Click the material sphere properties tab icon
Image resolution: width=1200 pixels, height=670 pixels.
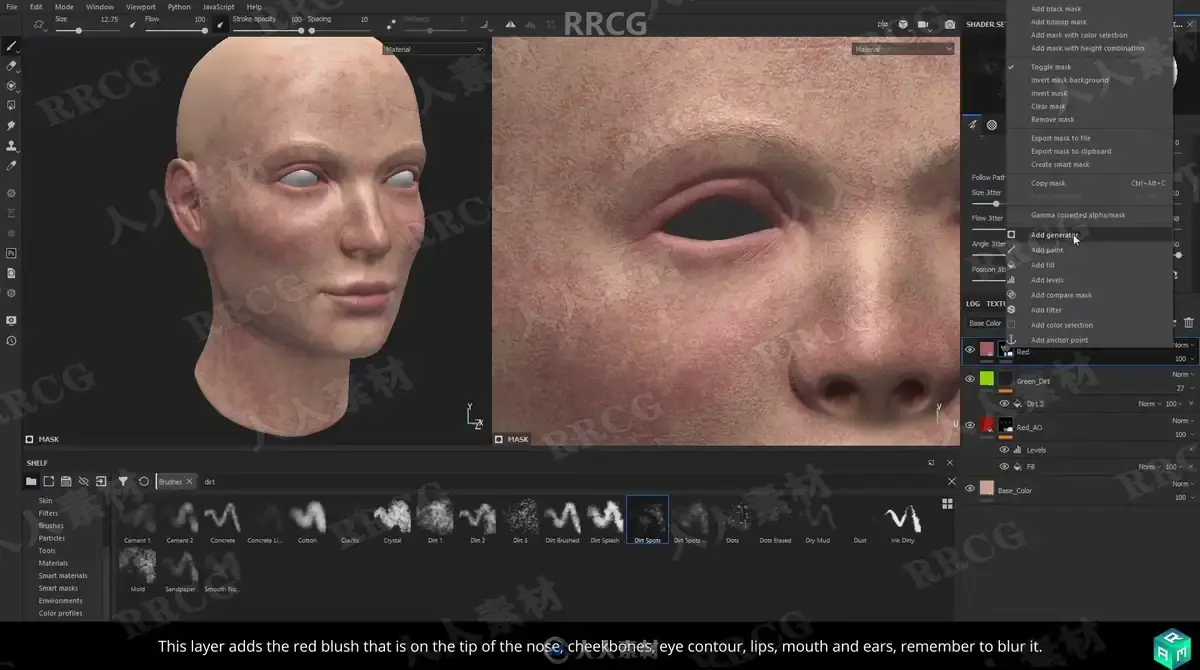[992, 125]
